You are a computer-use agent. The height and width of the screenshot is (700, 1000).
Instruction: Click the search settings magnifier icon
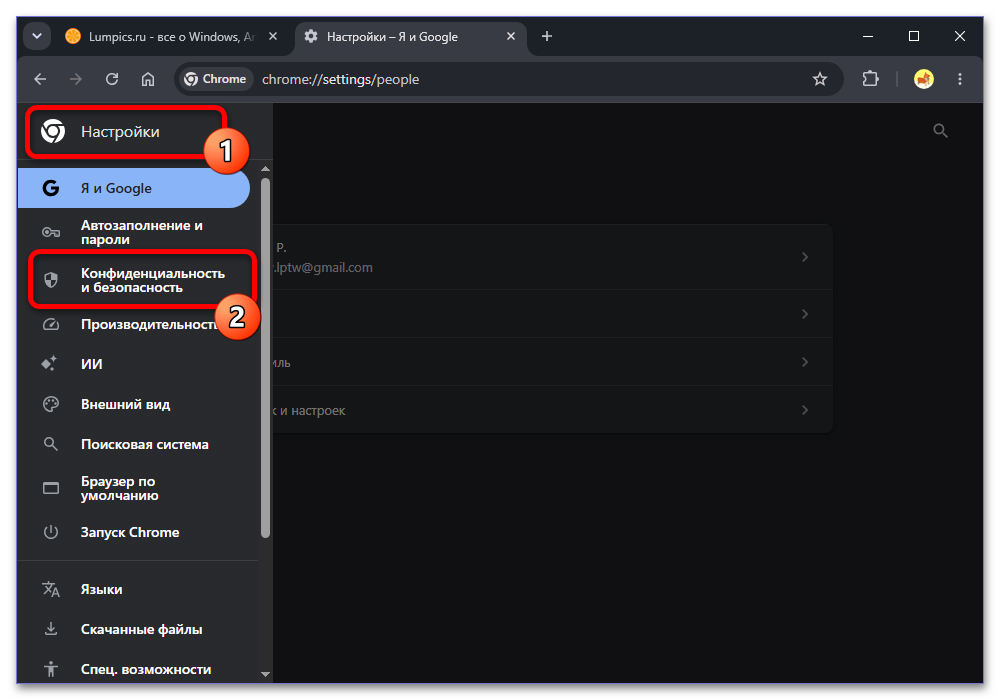940,131
